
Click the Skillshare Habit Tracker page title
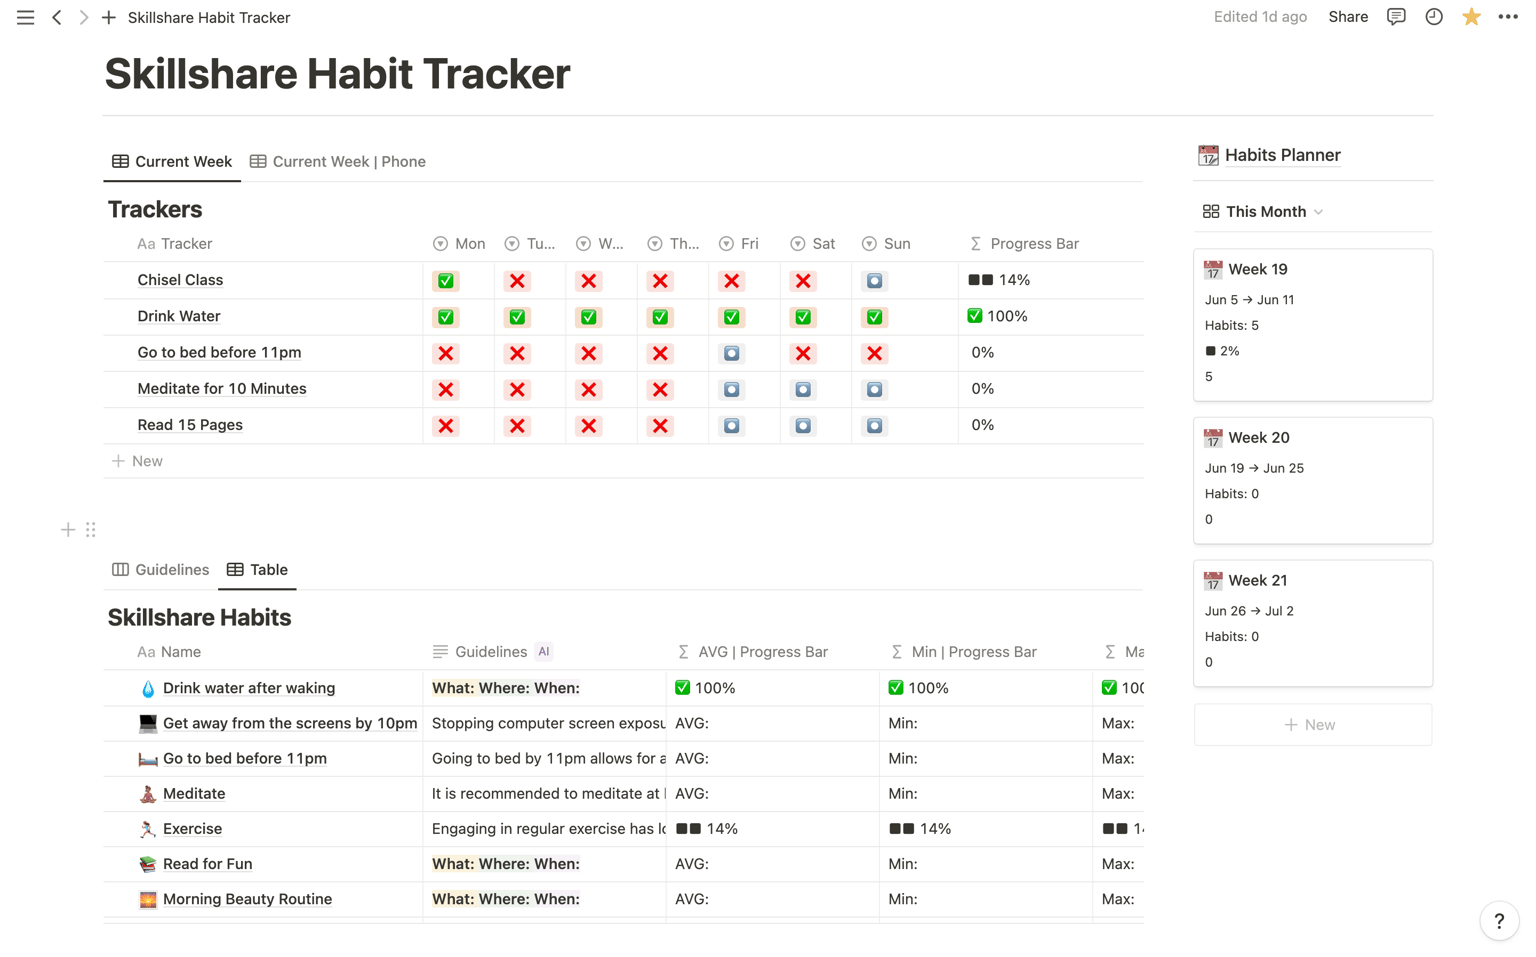point(337,74)
